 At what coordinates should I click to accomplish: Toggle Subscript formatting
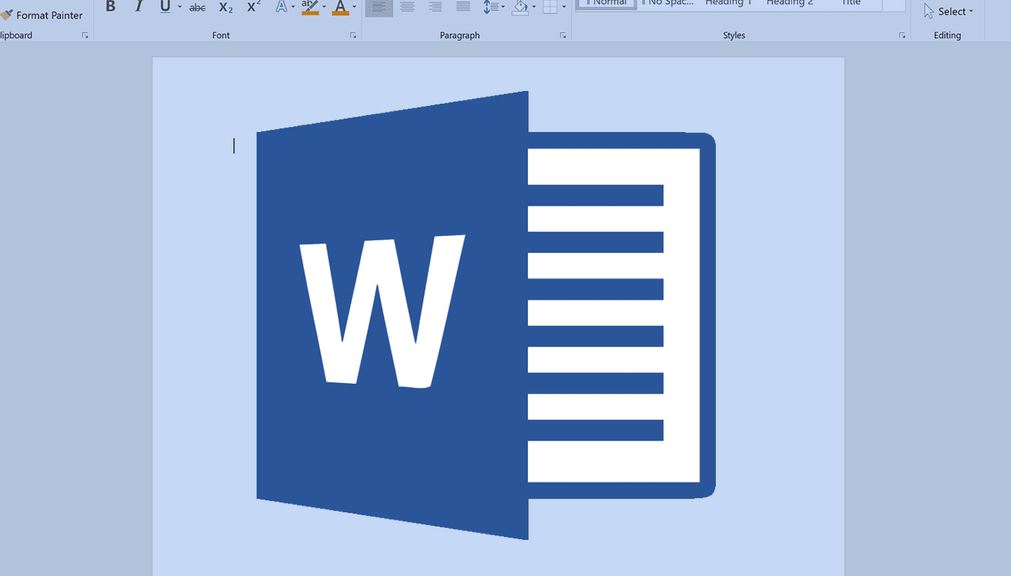pyautogui.click(x=226, y=7)
